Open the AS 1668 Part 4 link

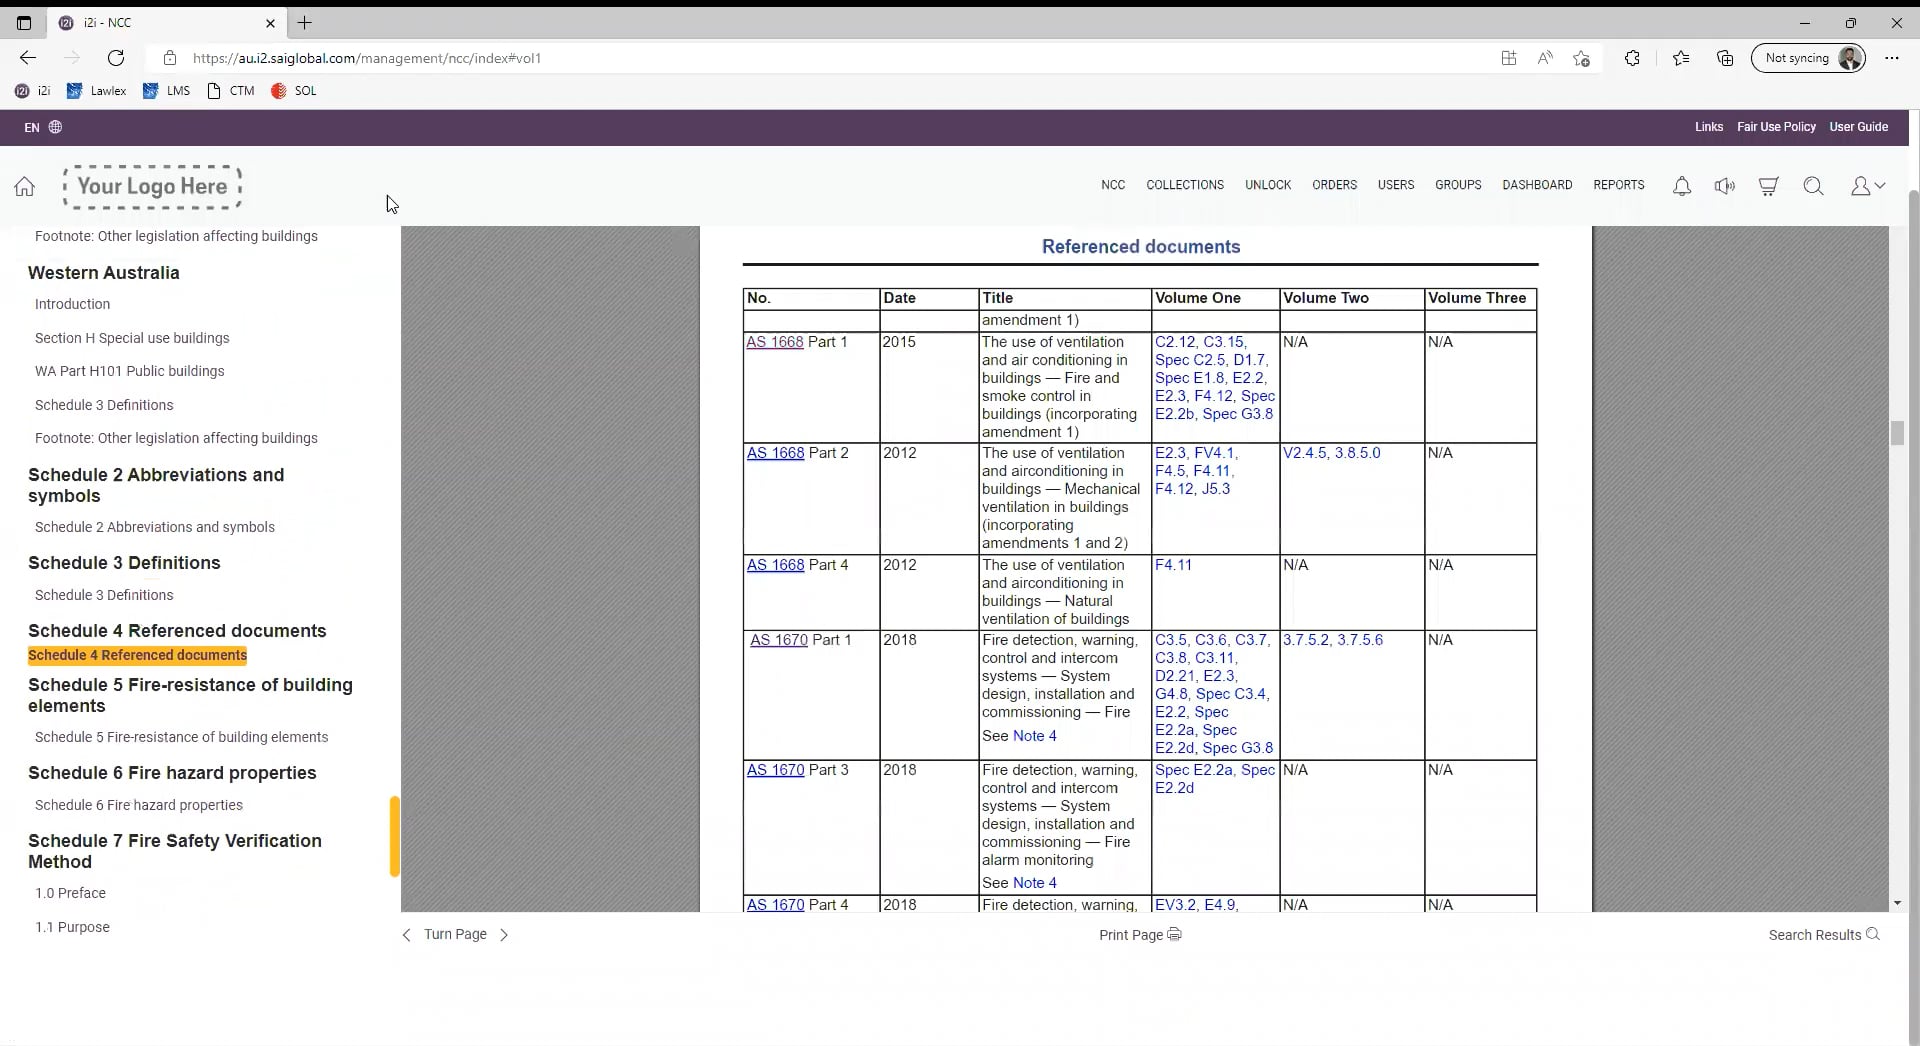775,565
